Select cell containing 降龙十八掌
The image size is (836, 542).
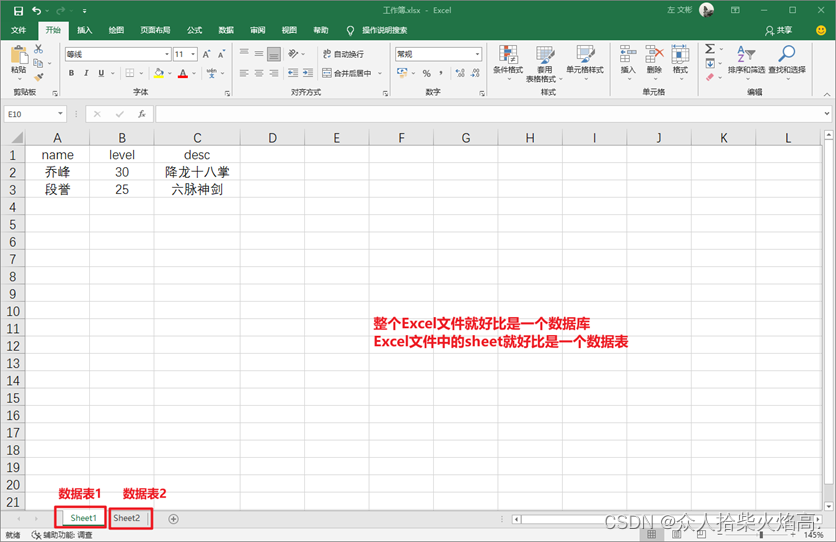coord(197,172)
